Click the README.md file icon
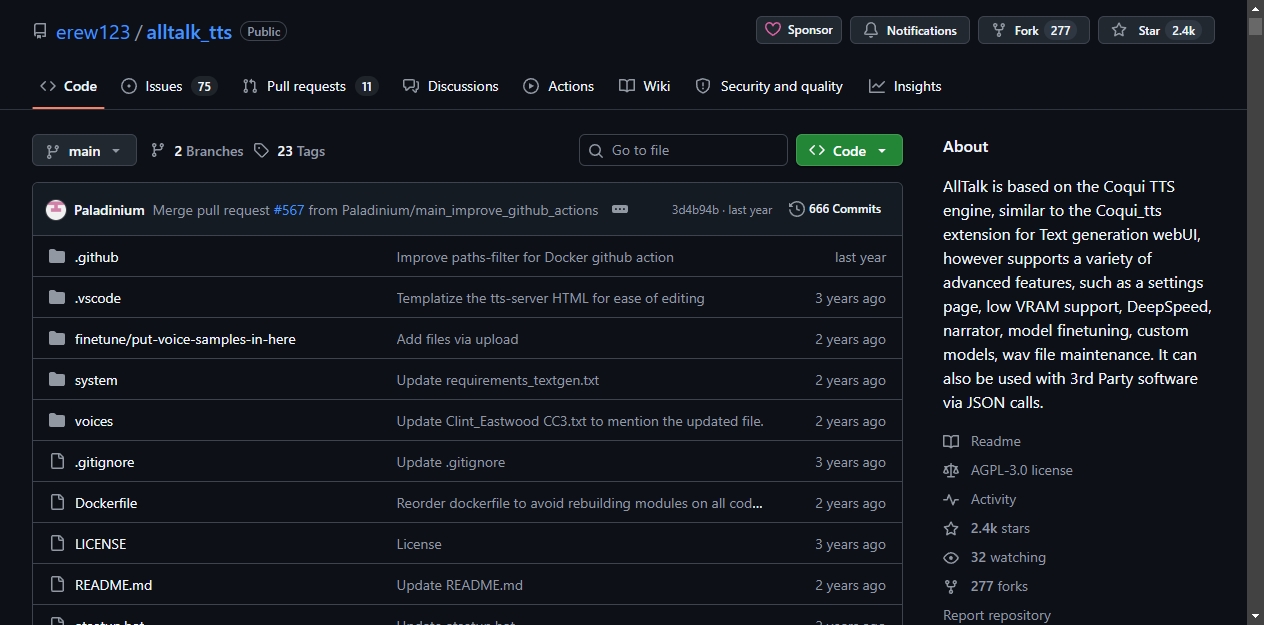This screenshot has height=625, width=1264. (57, 585)
